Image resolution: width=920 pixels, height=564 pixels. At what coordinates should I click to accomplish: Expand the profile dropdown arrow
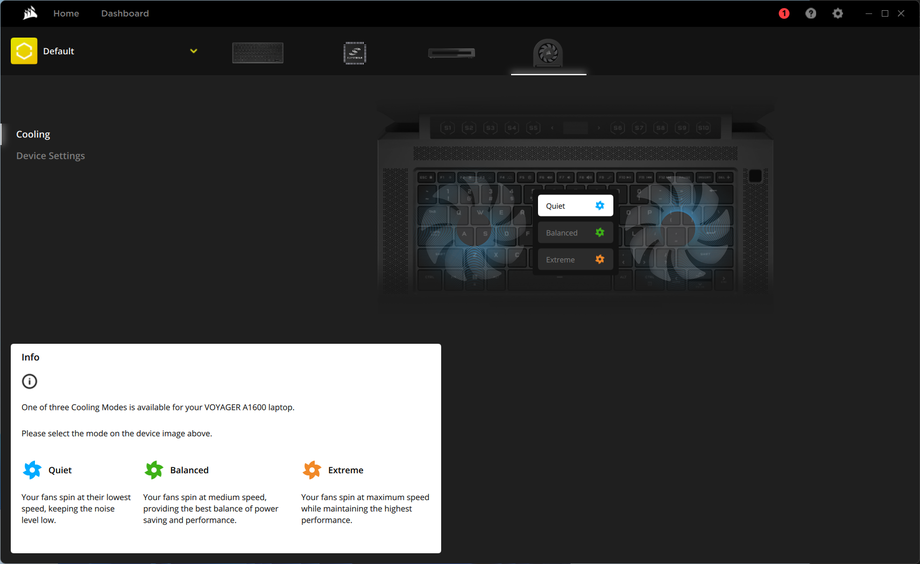pyautogui.click(x=194, y=51)
